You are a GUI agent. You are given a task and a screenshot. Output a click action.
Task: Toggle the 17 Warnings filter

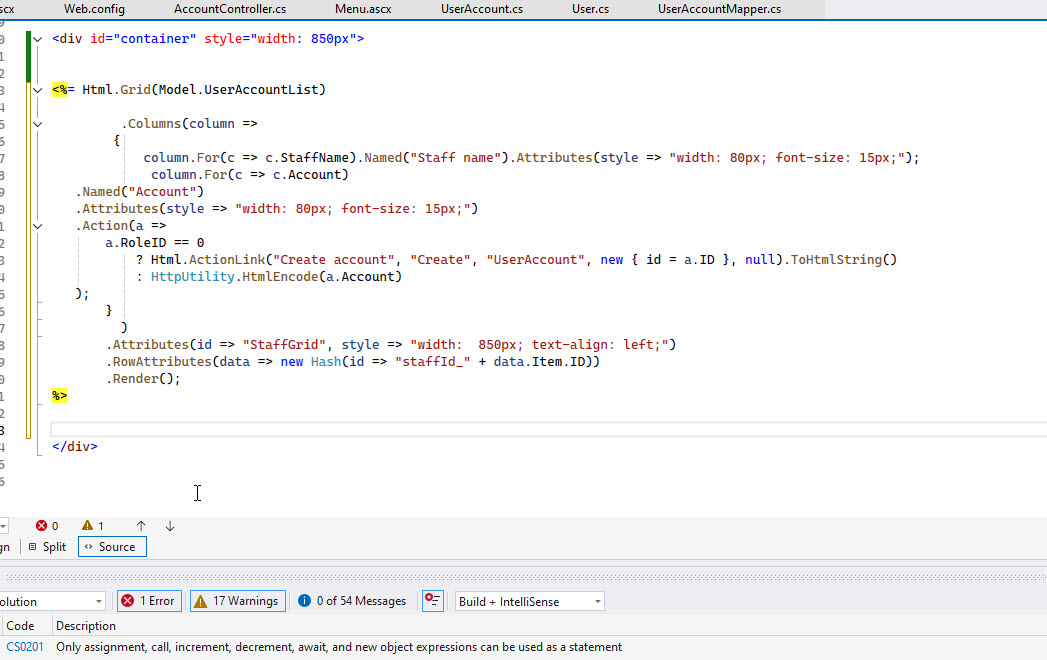pyautogui.click(x=238, y=601)
